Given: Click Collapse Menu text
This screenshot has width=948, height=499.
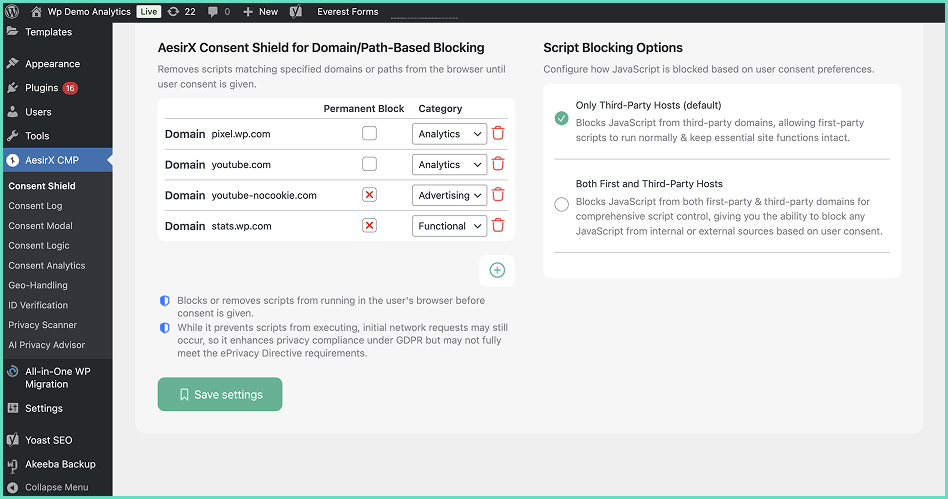Looking at the screenshot, I should pyautogui.click(x=57, y=487).
